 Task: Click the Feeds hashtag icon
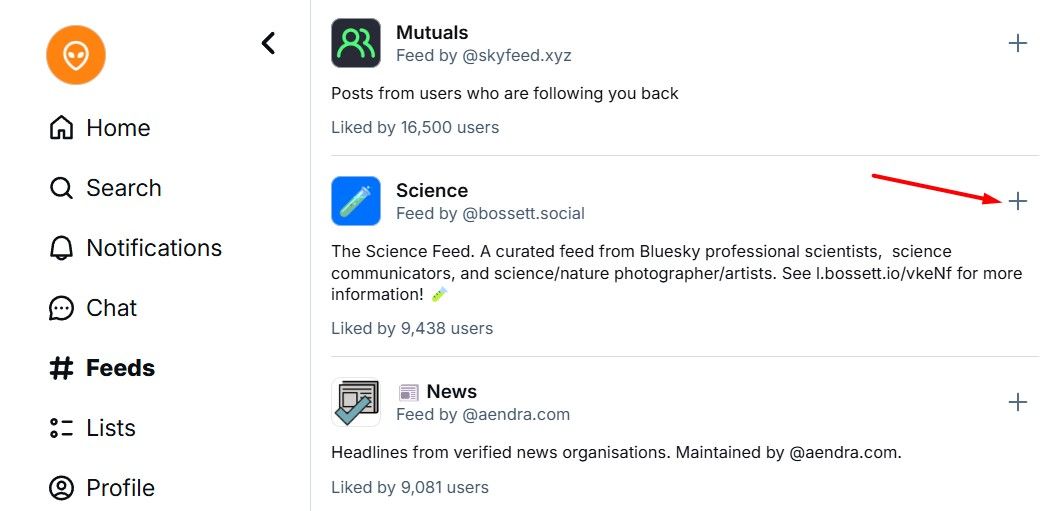(x=61, y=368)
